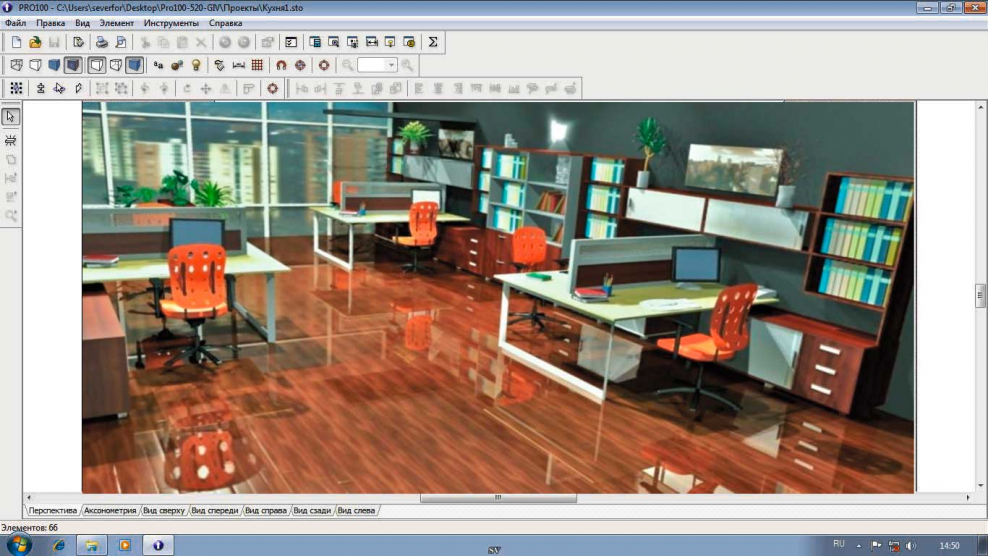This screenshot has height=556, width=988.
Task: Click the dimensions ruler icon
Action: 238,65
